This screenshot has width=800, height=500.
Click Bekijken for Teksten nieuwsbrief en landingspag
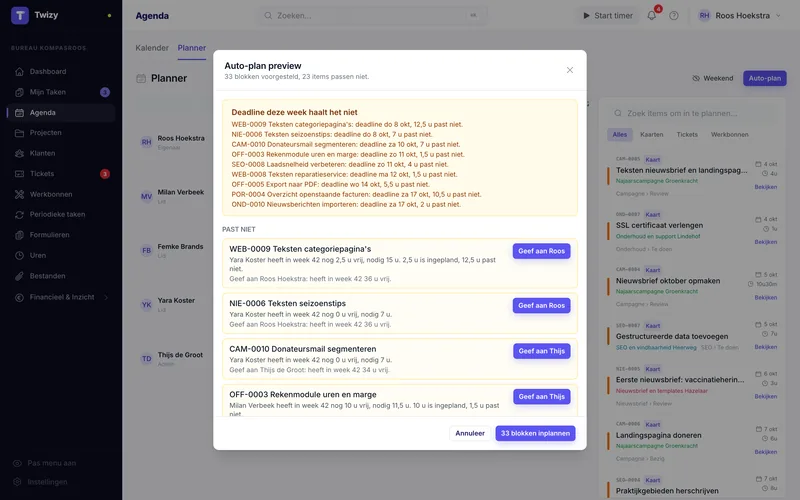point(765,187)
